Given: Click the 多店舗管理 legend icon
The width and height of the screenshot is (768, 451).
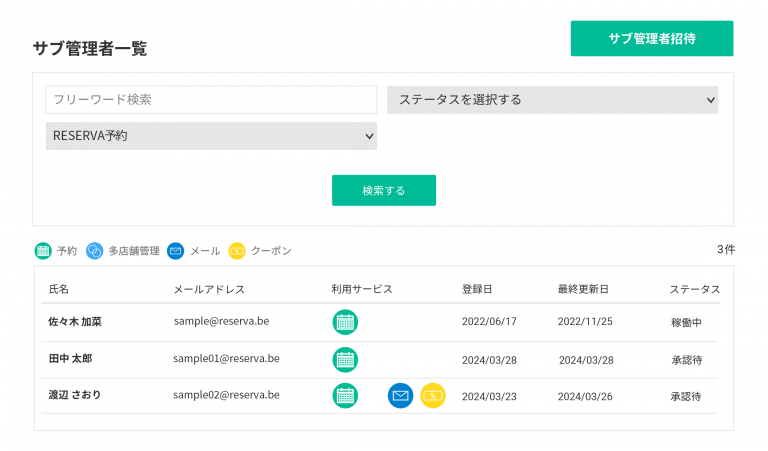Looking at the screenshot, I should [x=95, y=251].
